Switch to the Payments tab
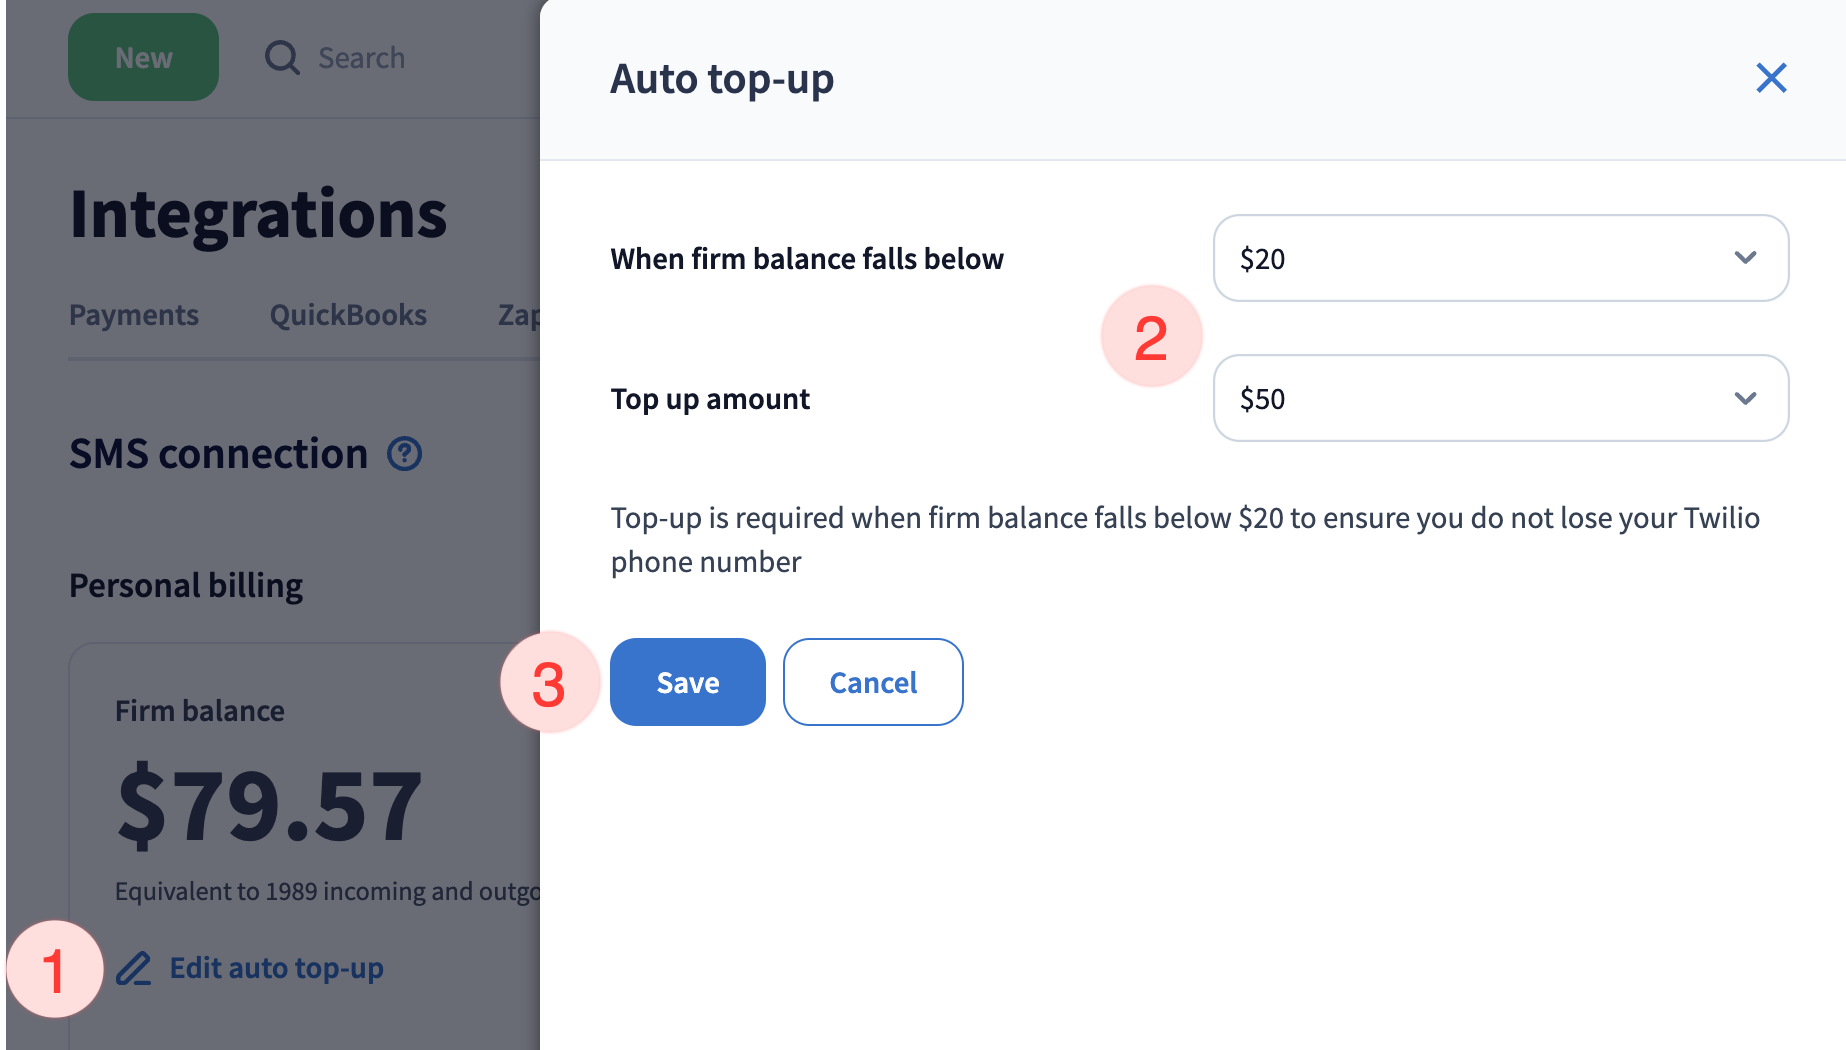 (x=134, y=315)
